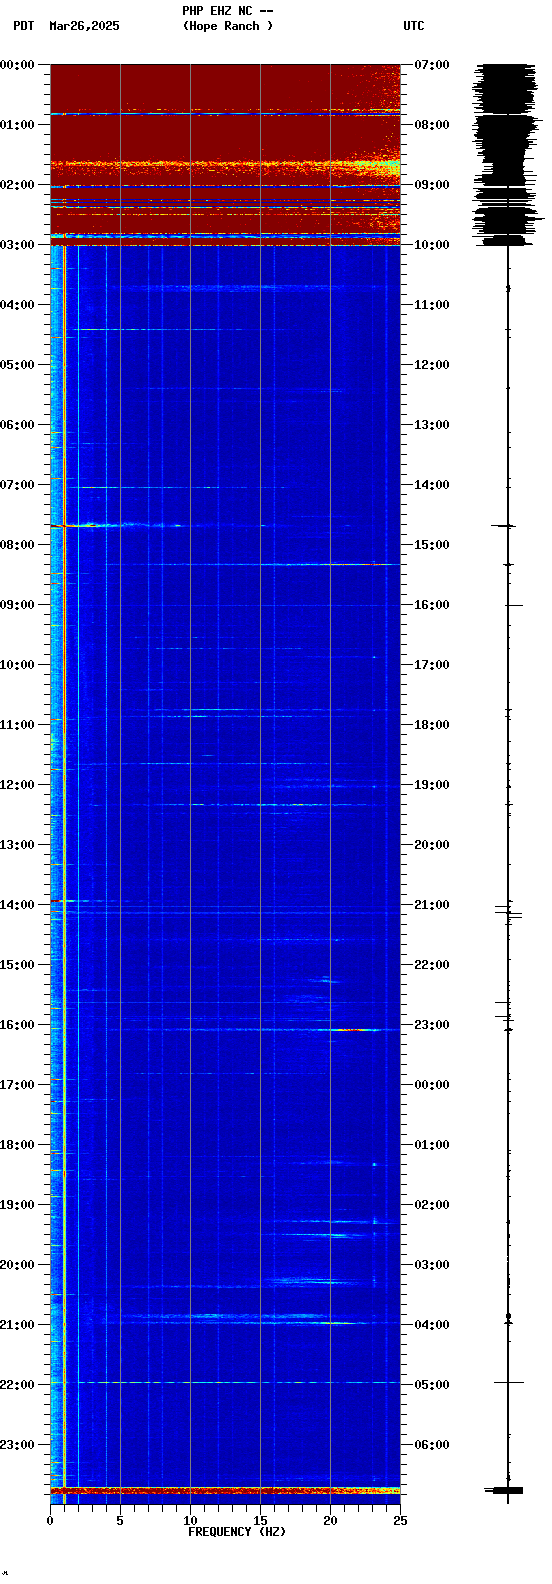Click the frequency axis tick label 15
The height and width of the screenshot is (1584, 552).
coord(260,1521)
